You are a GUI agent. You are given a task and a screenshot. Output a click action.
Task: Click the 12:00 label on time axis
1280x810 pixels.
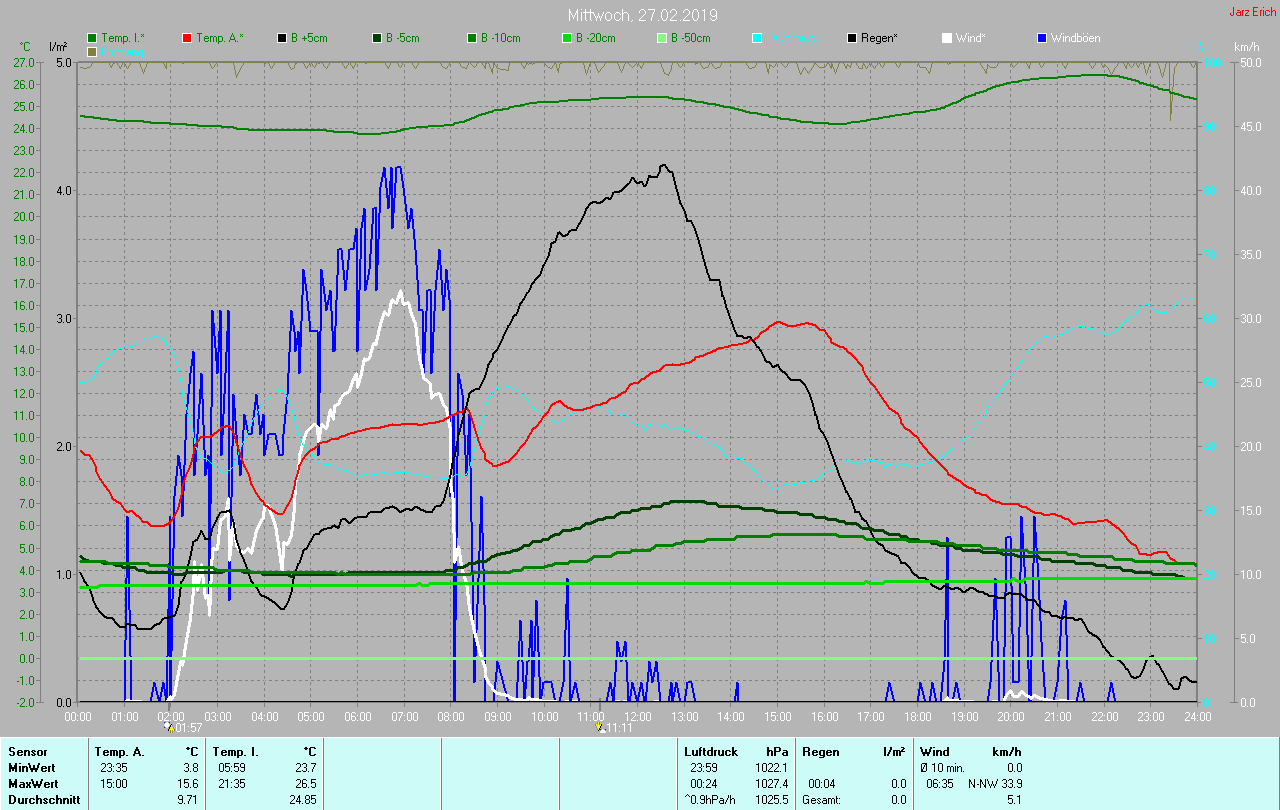click(638, 716)
